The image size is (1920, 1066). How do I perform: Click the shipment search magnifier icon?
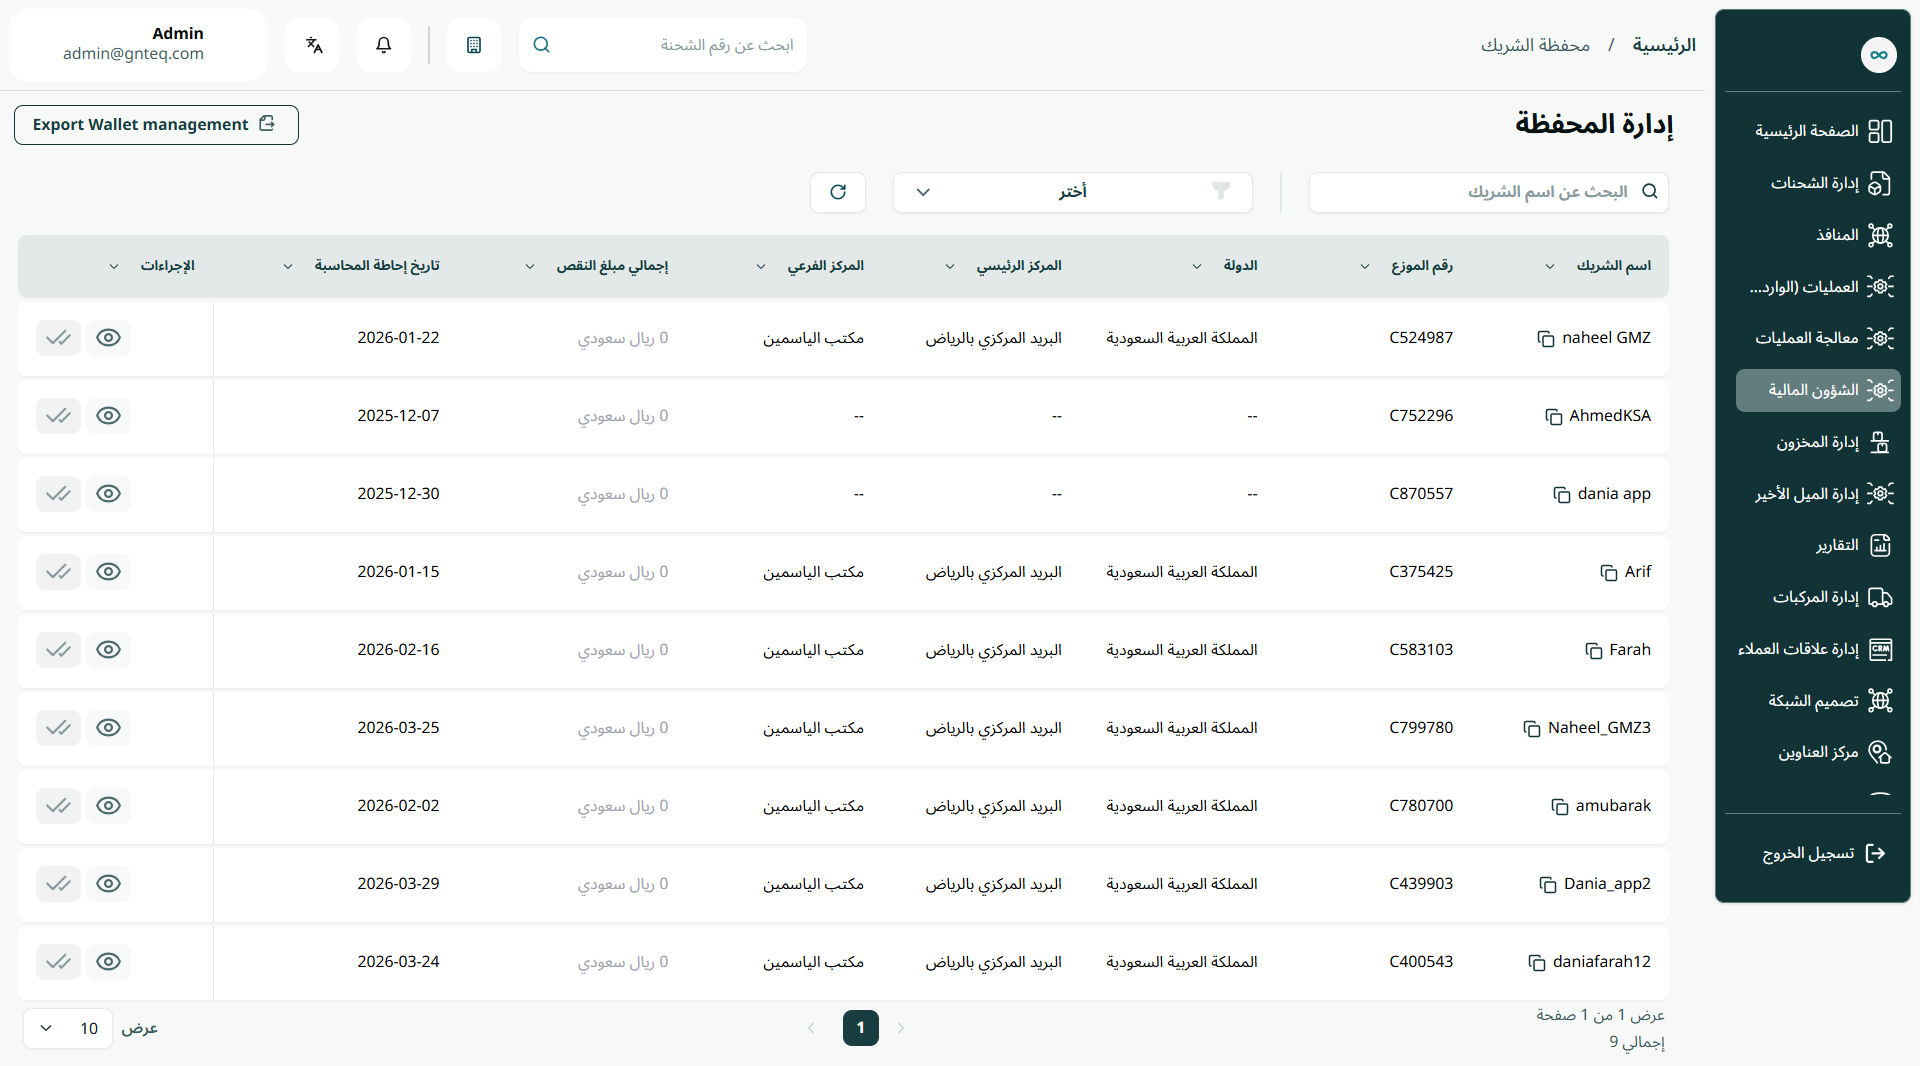pyautogui.click(x=542, y=45)
